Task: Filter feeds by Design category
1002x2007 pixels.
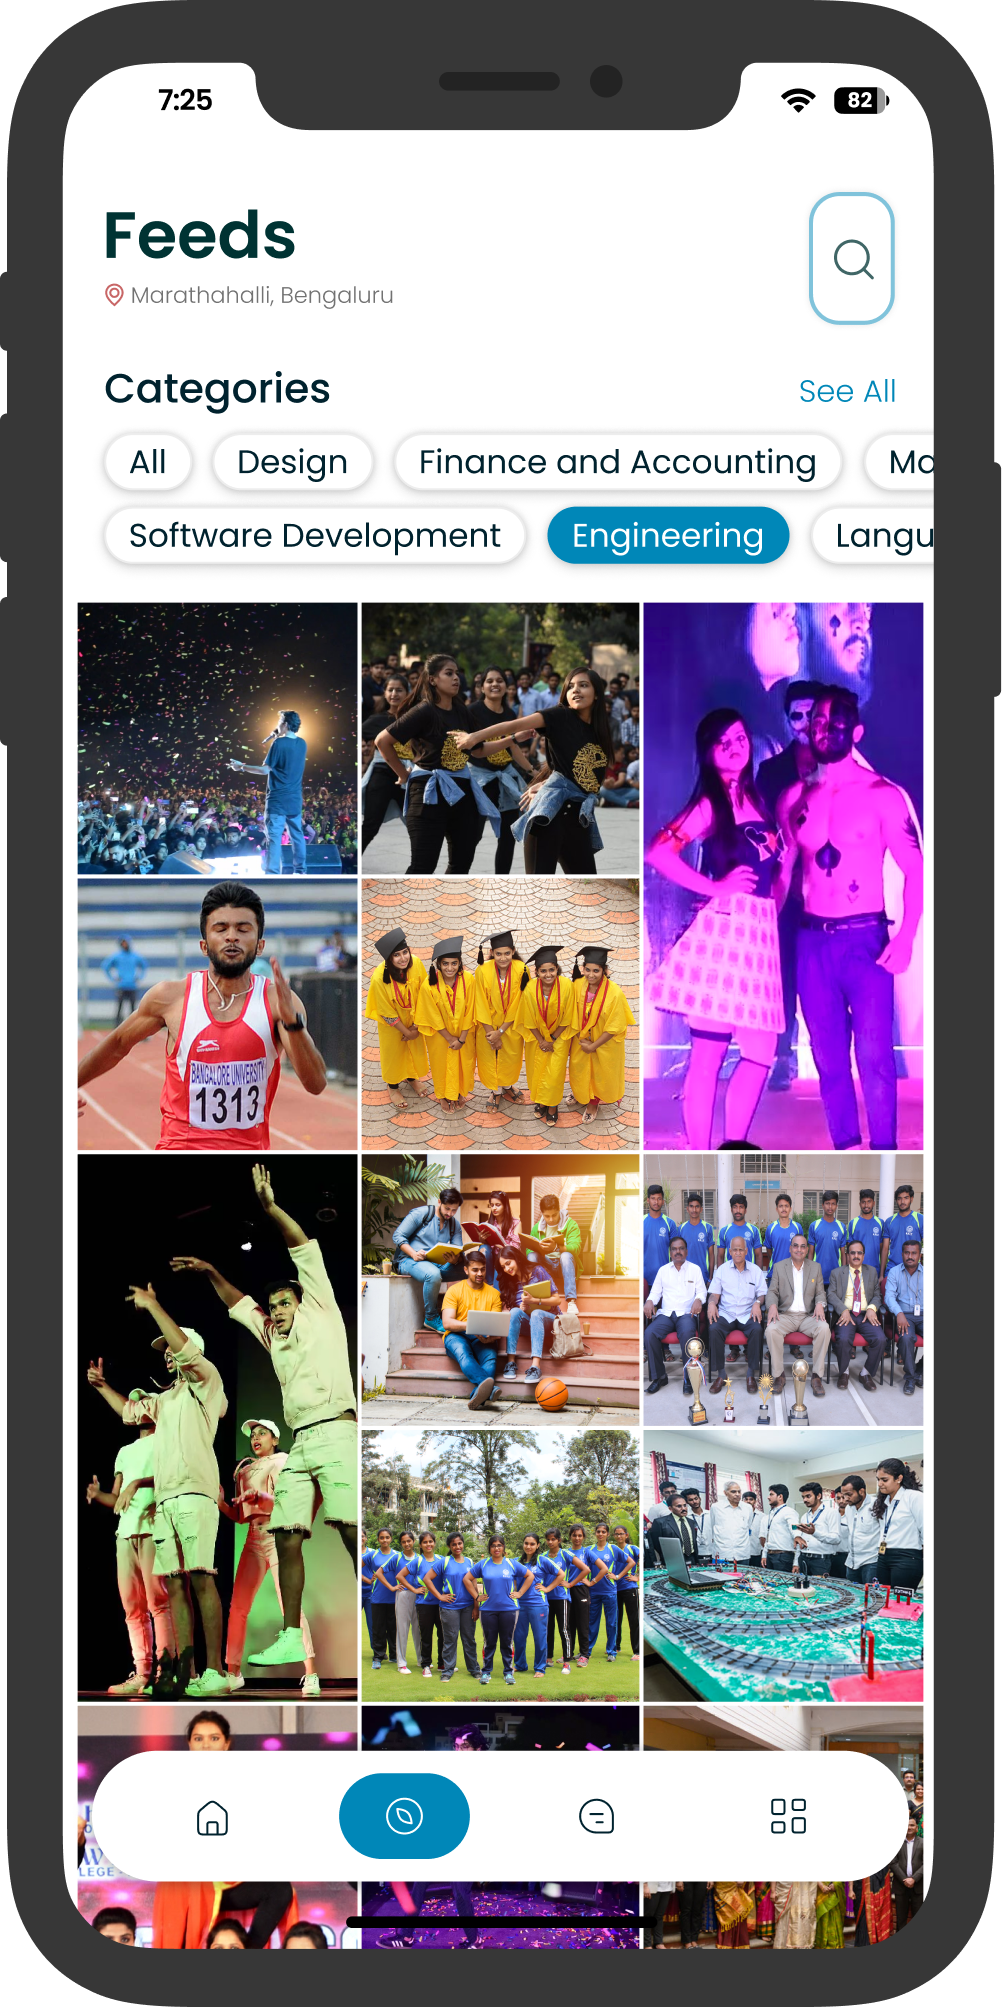Action: [x=292, y=462]
